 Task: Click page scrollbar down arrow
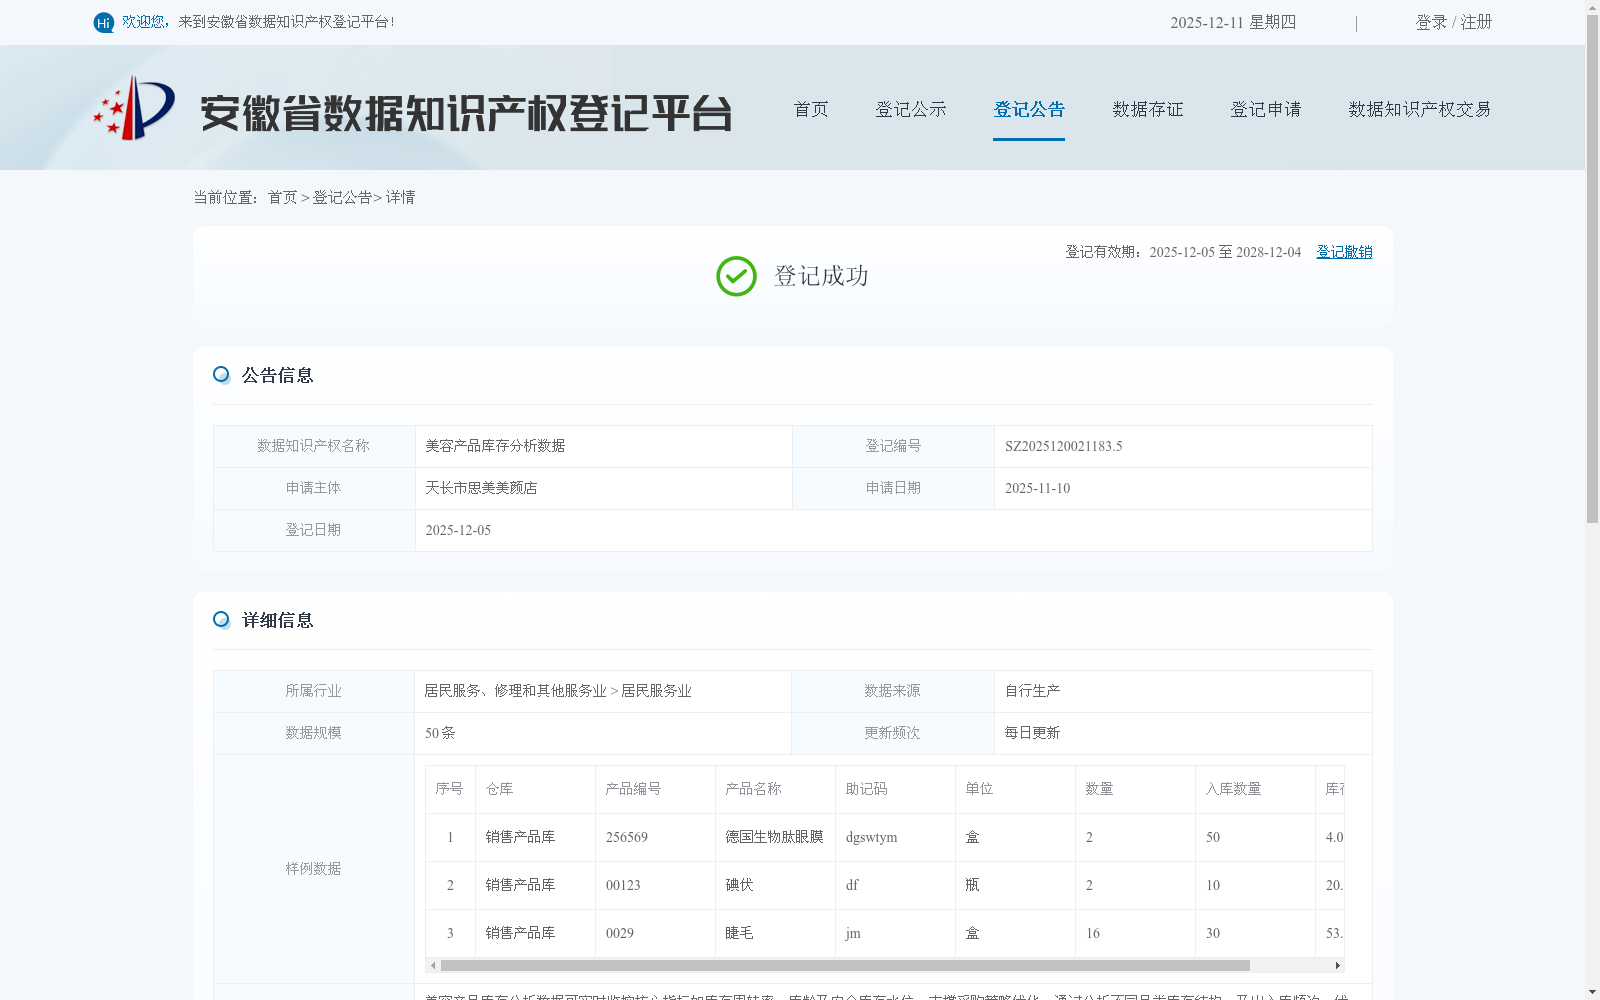(x=1592, y=992)
